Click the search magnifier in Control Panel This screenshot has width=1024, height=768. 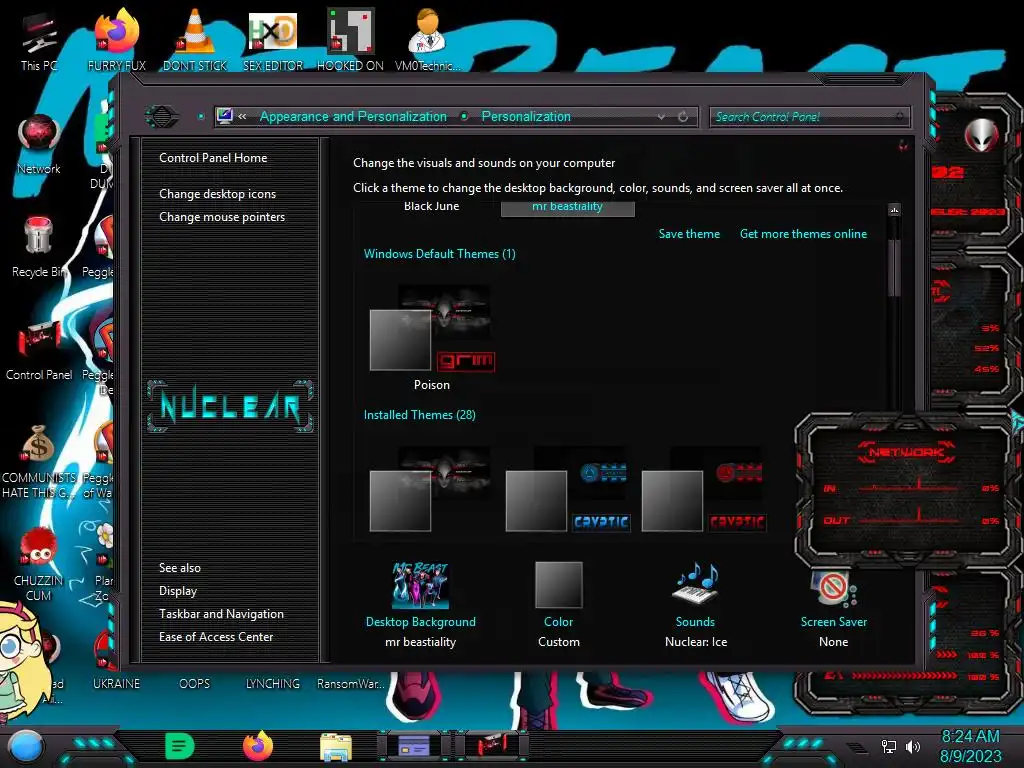click(900, 116)
